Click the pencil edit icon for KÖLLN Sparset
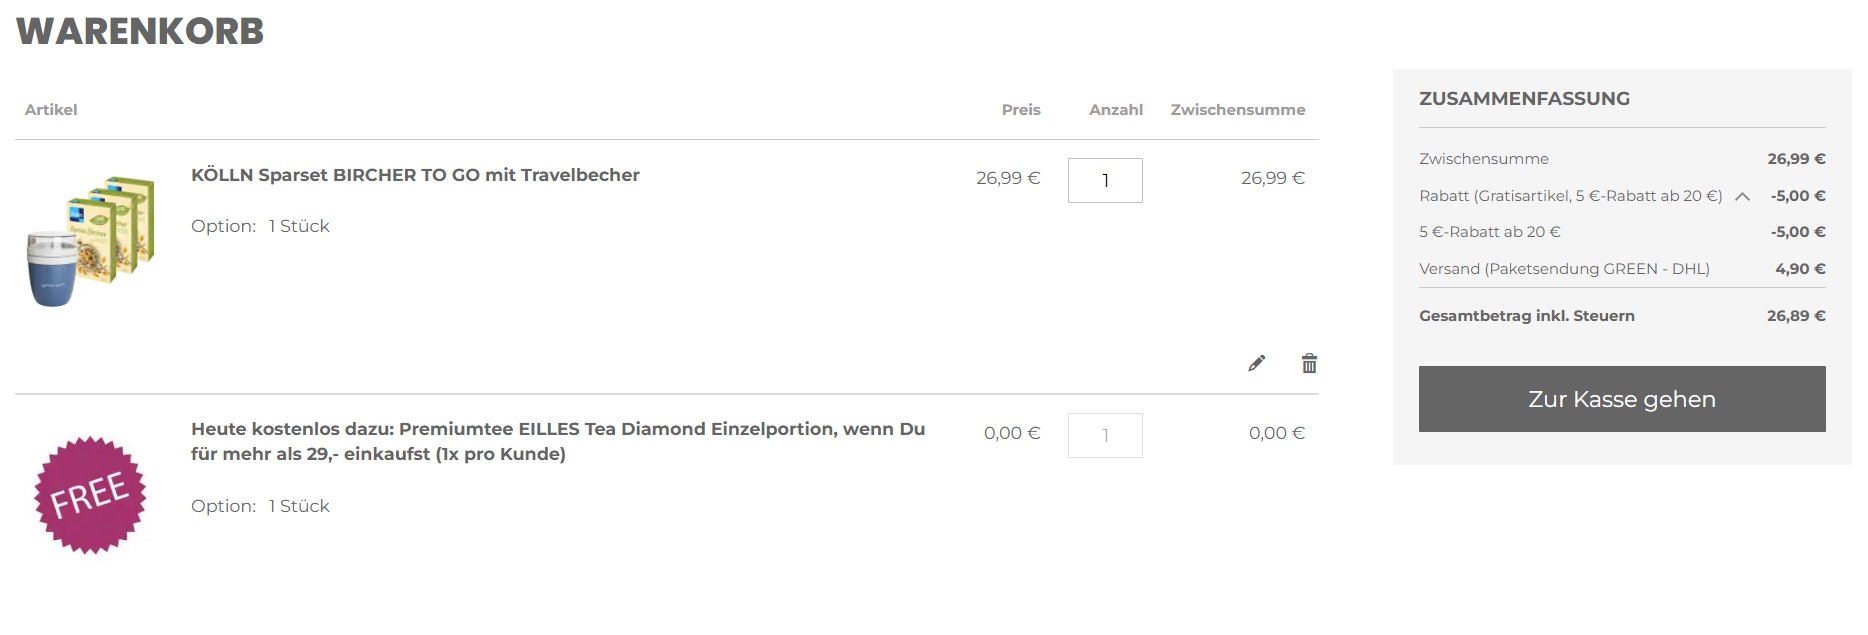This screenshot has height=635, width=1868. (x=1256, y=363)
